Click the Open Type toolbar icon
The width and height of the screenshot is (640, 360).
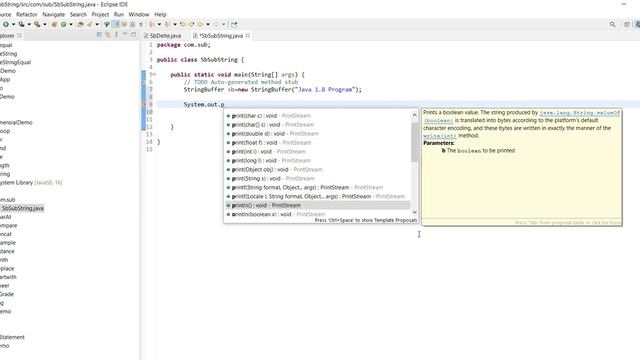tap(80, 24)
